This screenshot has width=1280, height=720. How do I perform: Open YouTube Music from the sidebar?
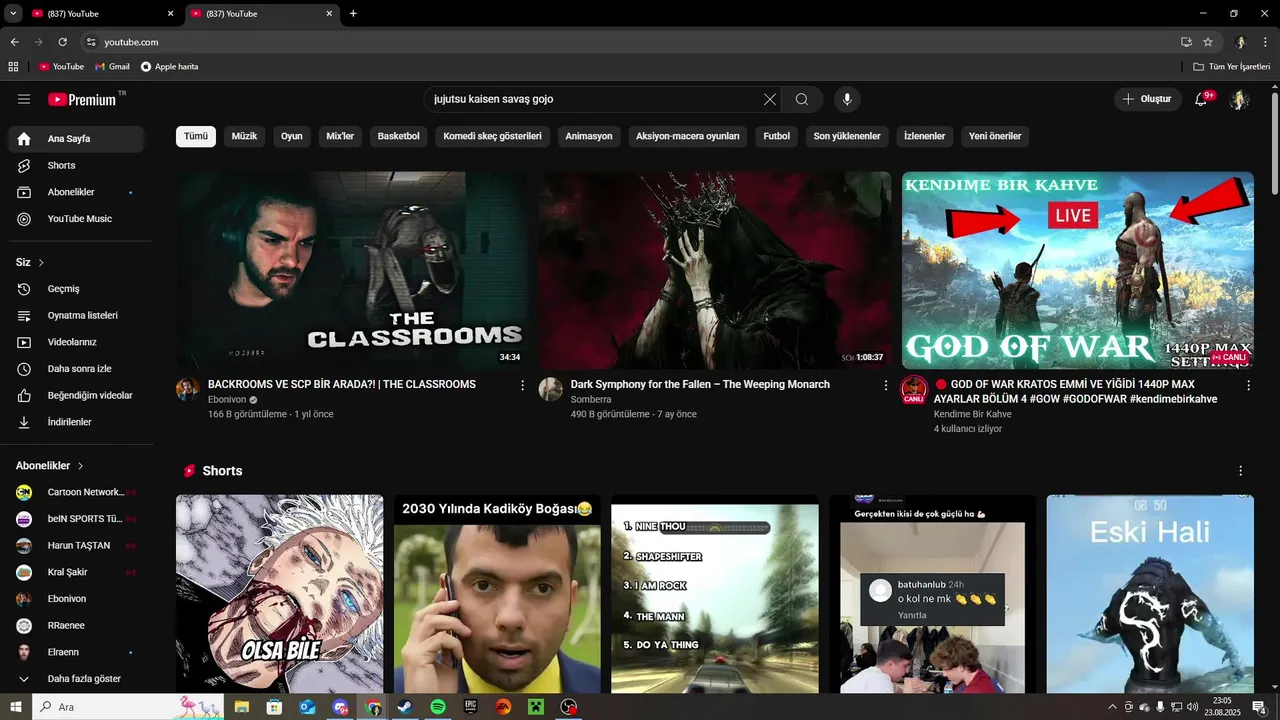tap(76, 218)
